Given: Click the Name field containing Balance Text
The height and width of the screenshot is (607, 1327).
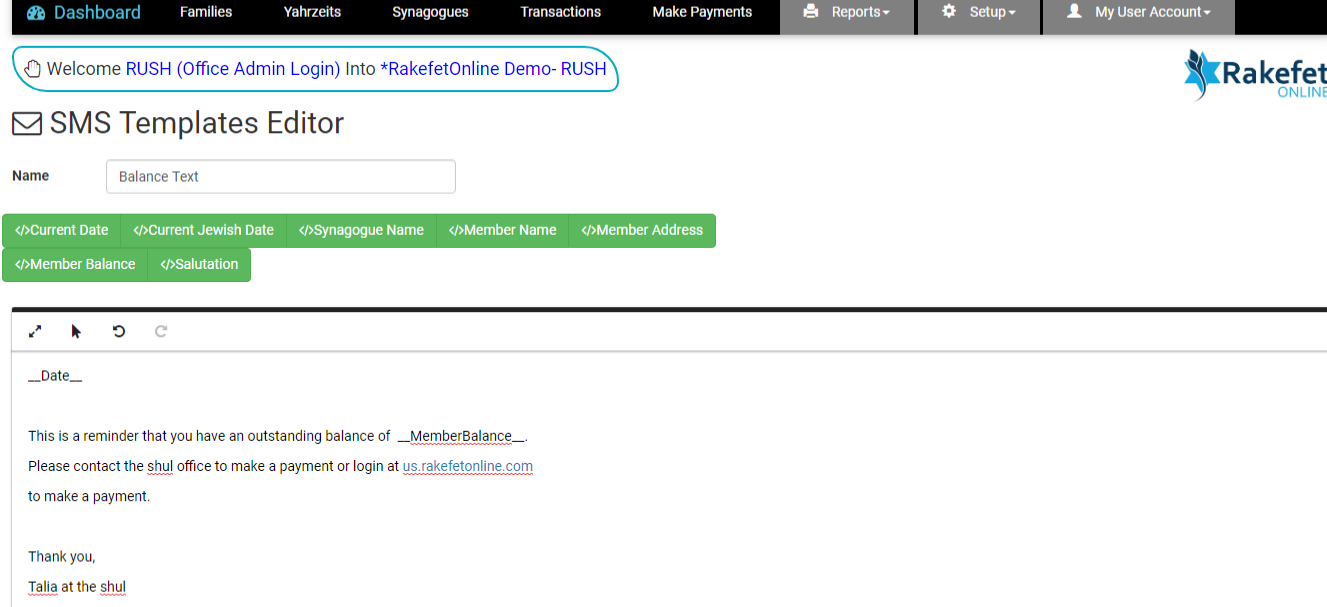Looking at the screenshot, I should click(x=281, y=176).
